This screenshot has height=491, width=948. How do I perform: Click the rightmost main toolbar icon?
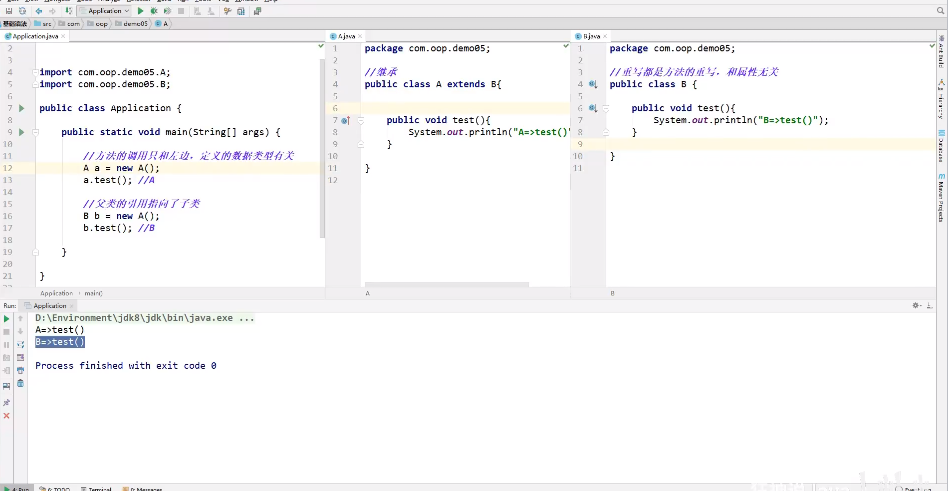(258, 11)
